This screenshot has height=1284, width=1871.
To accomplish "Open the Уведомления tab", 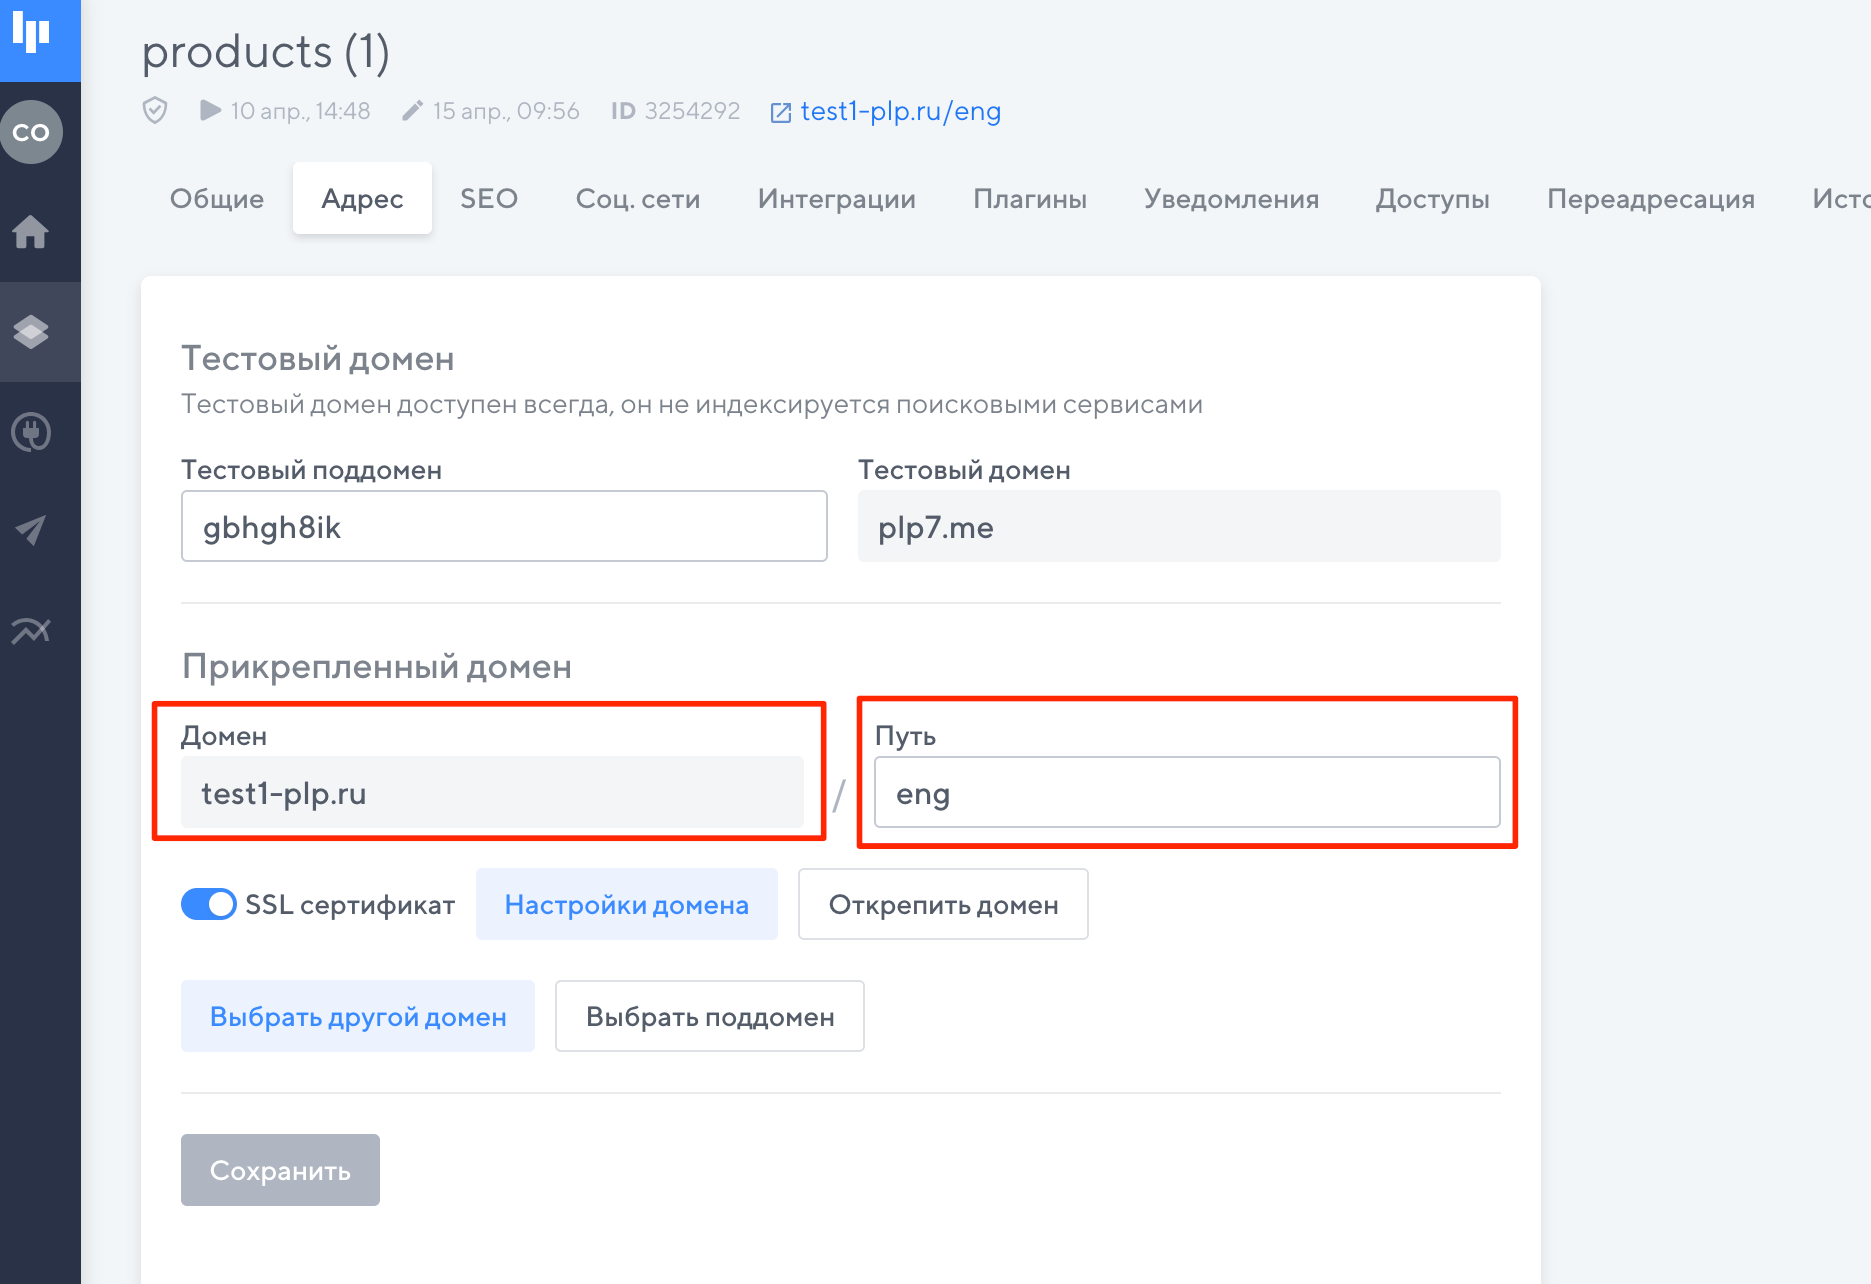I will point(1231,198).
